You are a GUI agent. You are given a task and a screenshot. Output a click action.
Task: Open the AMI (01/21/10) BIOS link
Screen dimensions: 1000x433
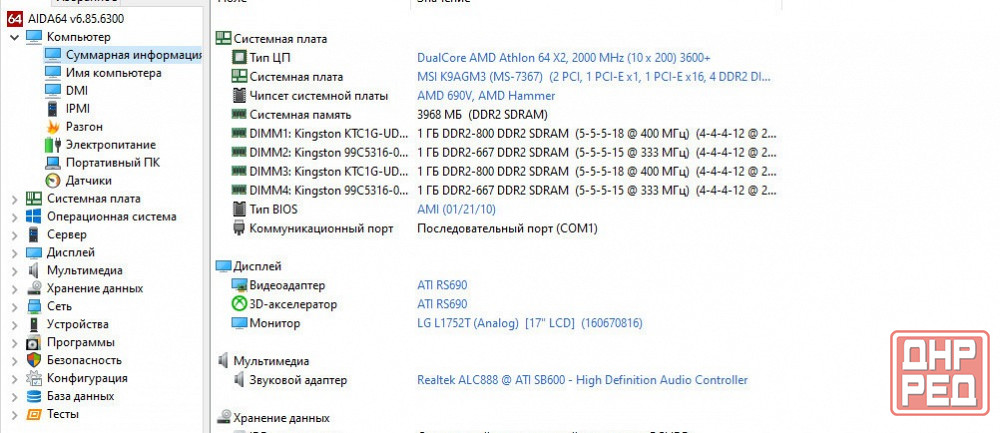point(456,209)
